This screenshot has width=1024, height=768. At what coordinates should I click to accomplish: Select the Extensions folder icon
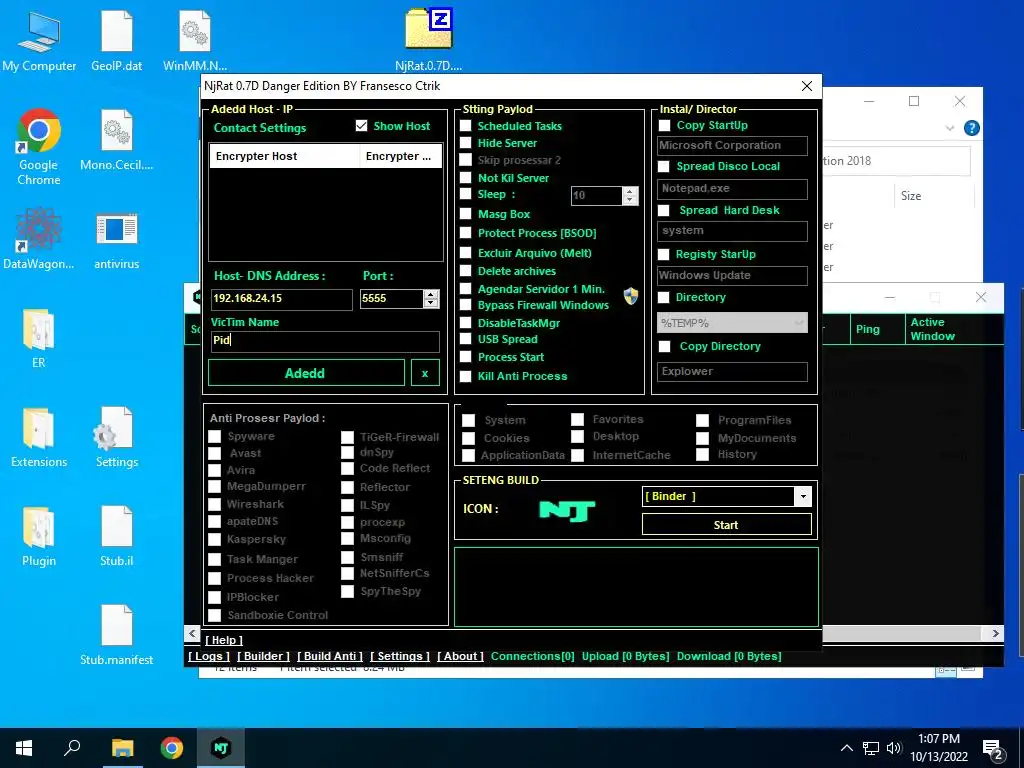click(x=39, y=437)
